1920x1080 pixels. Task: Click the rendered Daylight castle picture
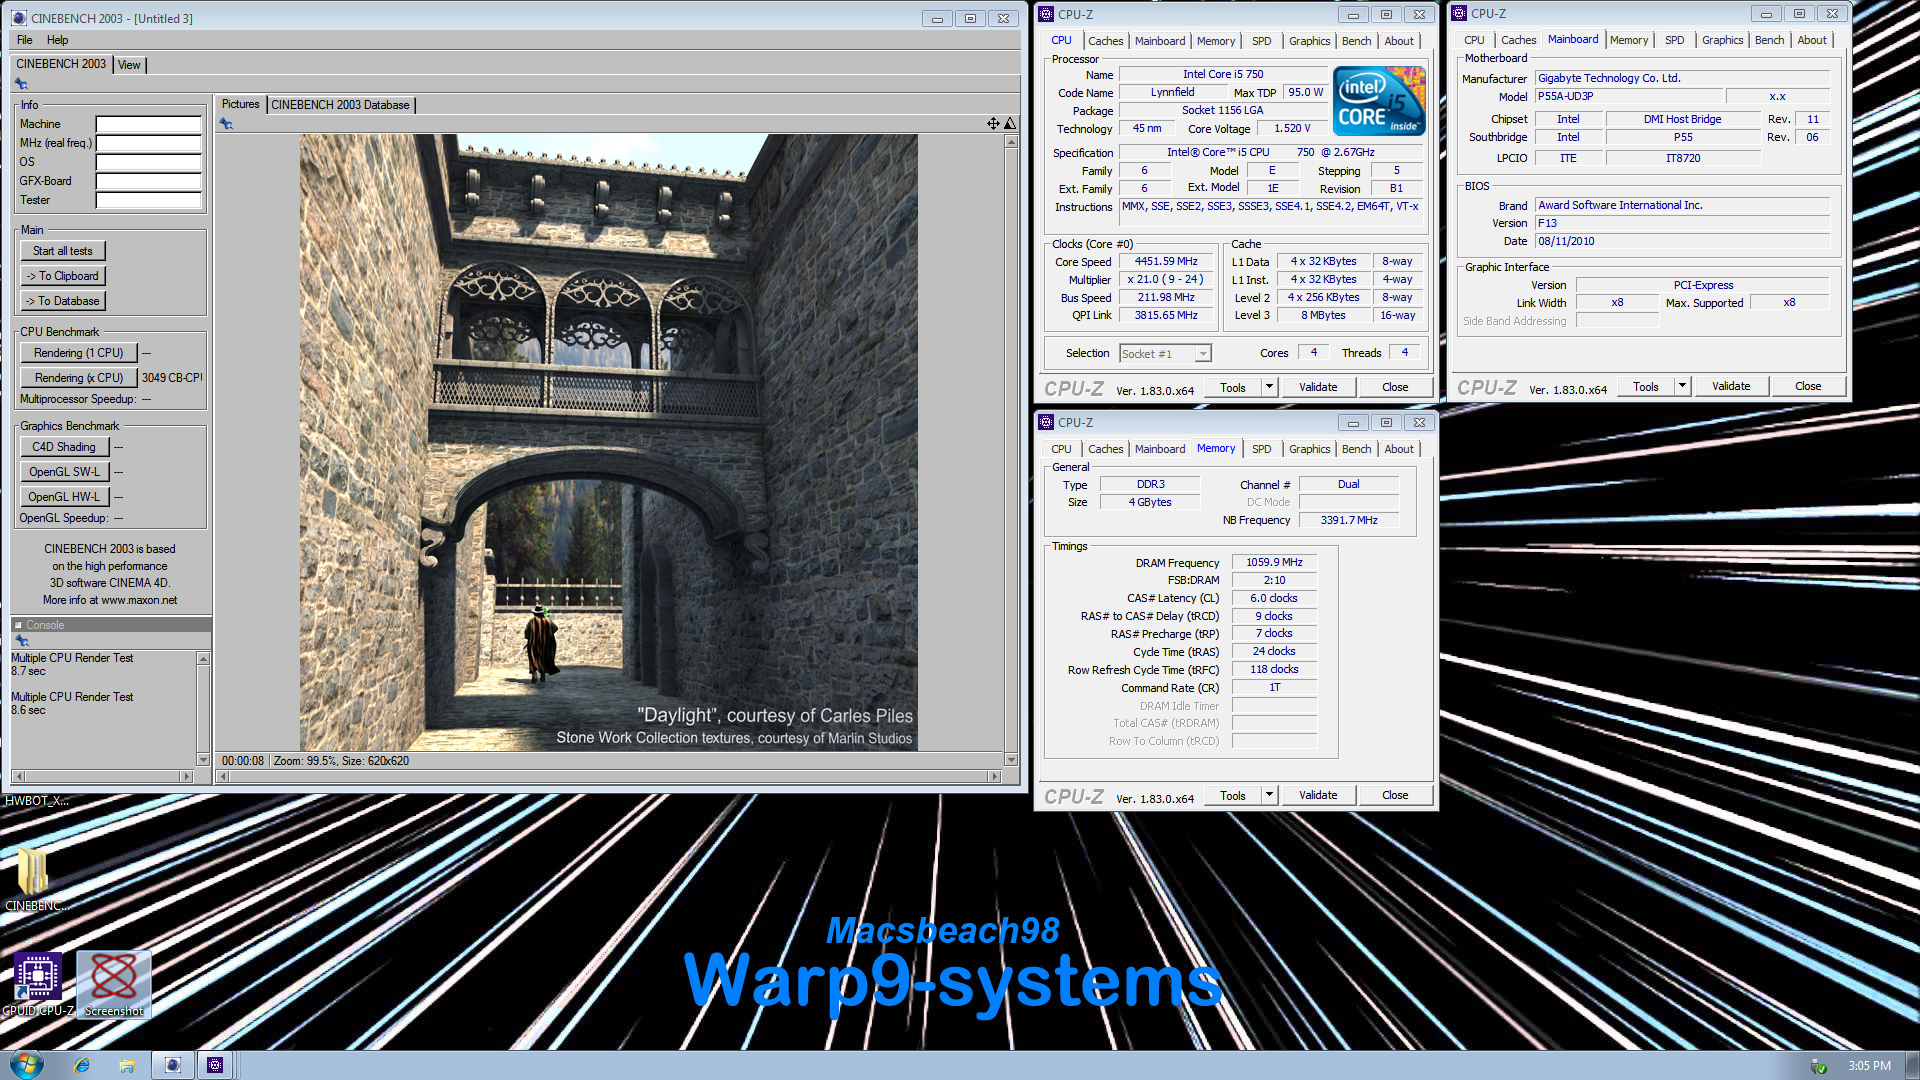point(608,442)
